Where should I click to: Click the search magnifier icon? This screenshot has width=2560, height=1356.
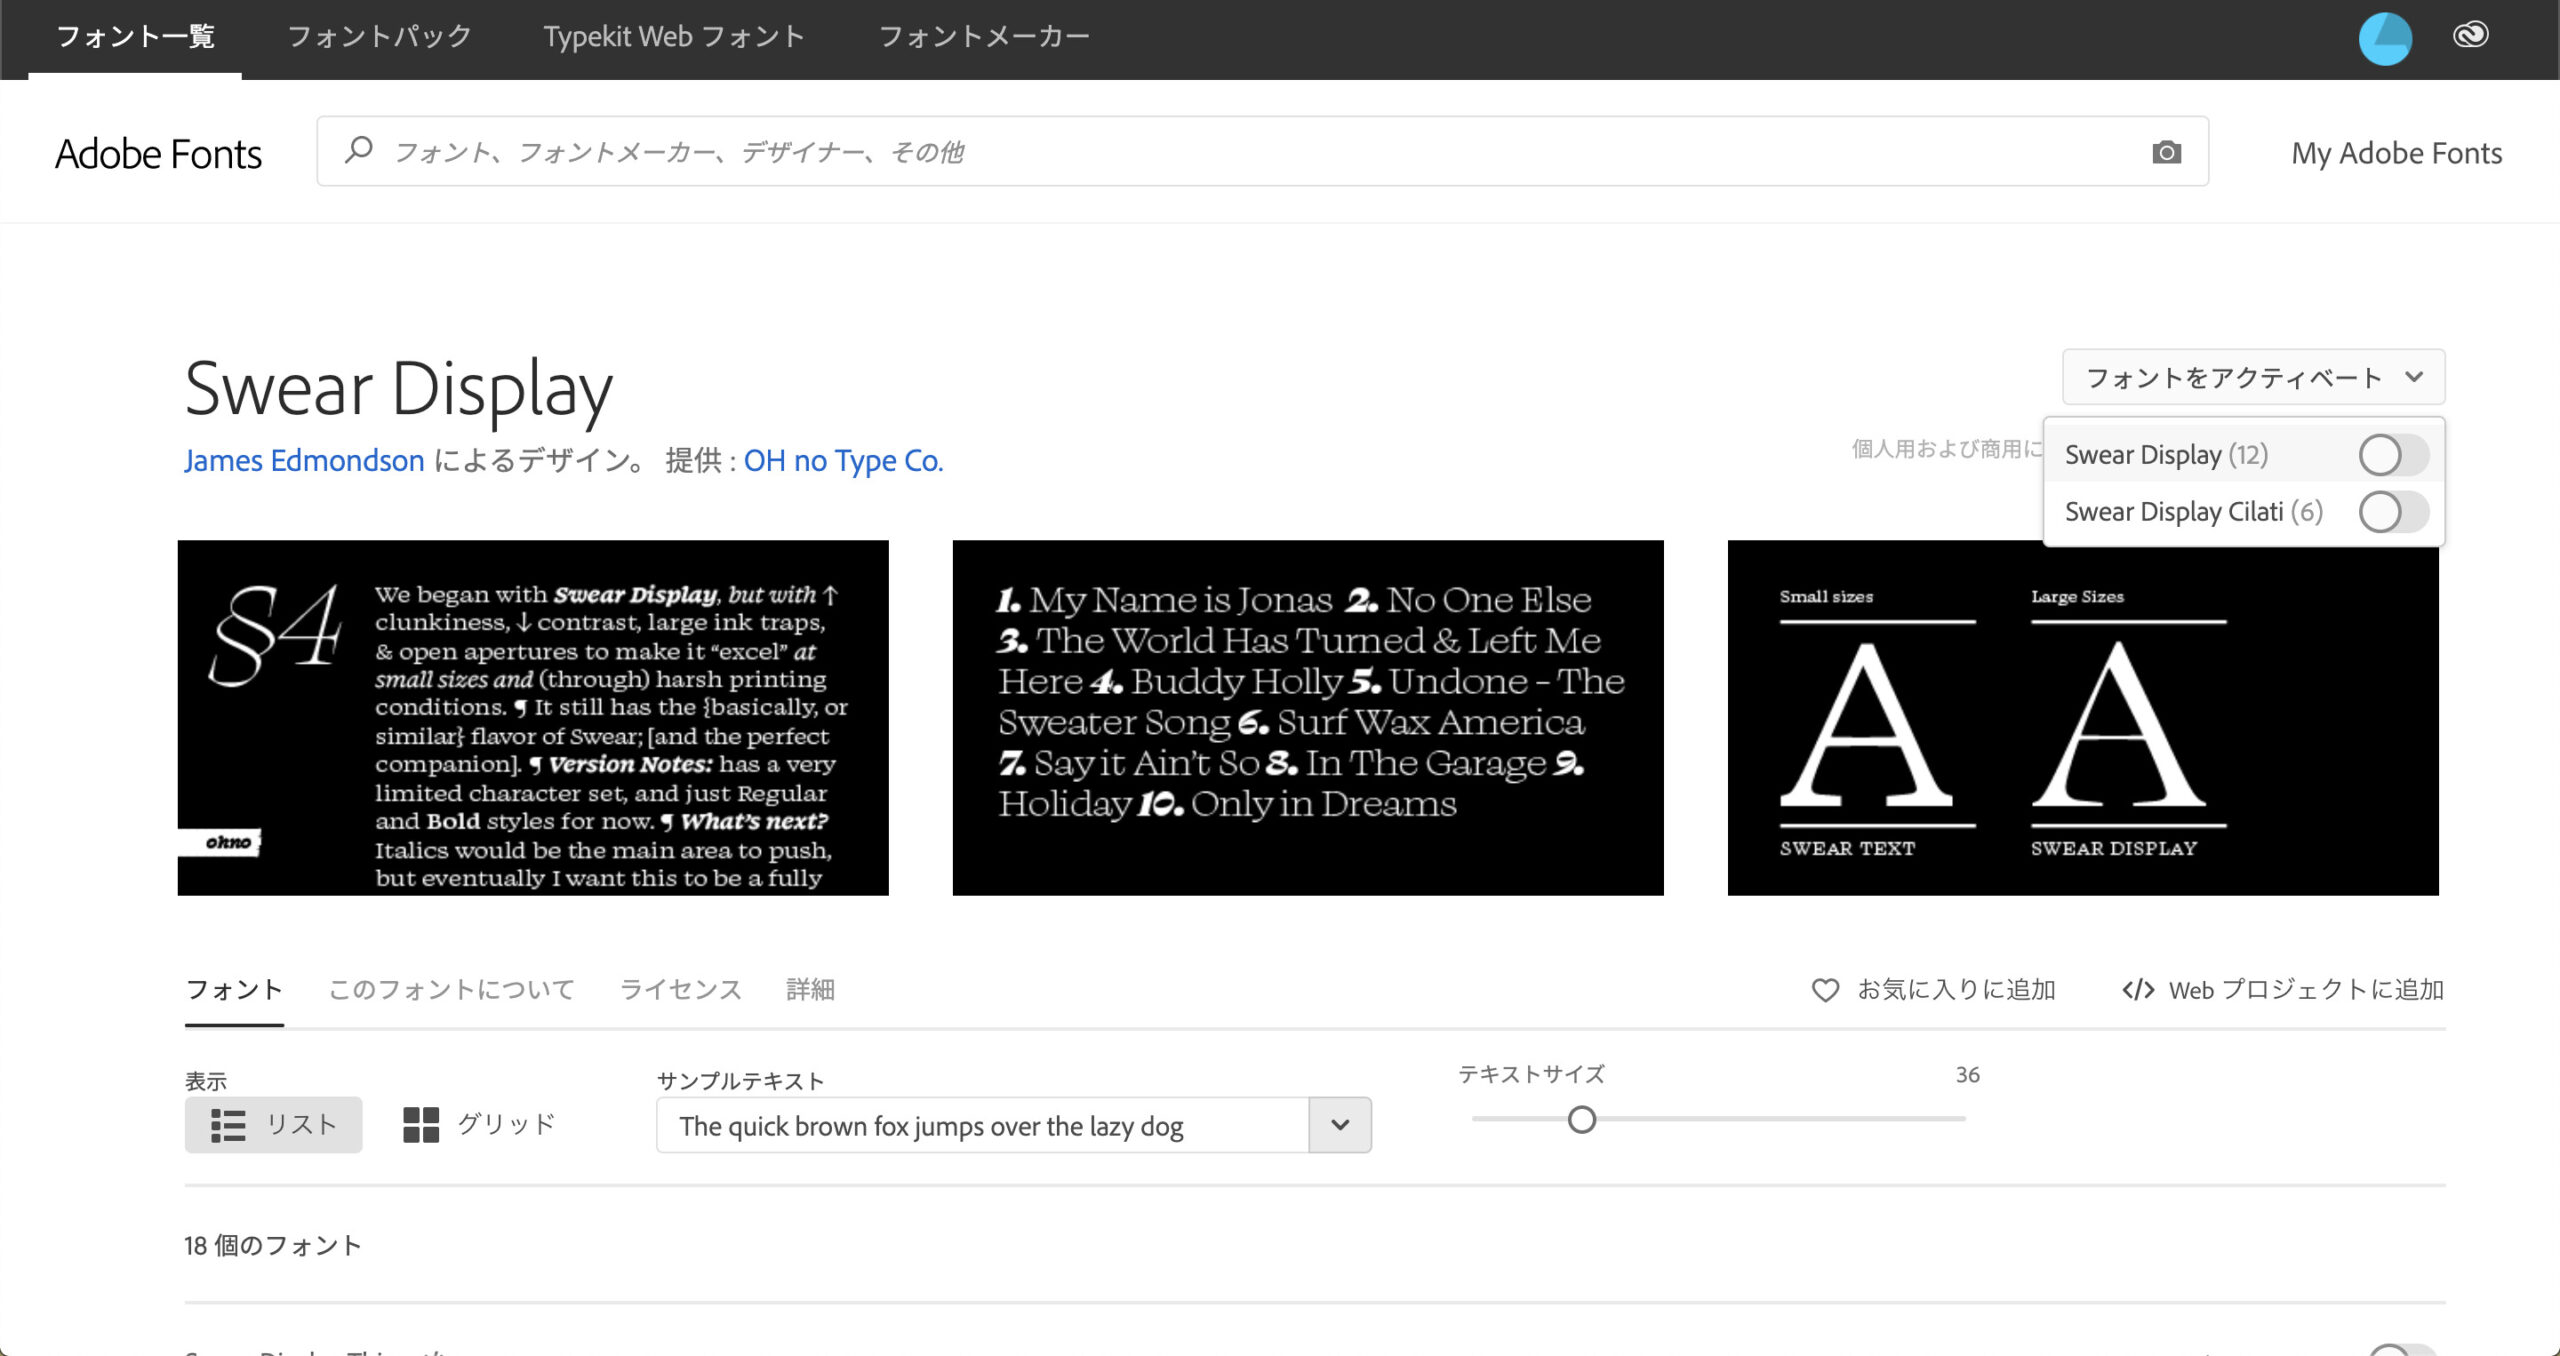[x=358, y=151]
